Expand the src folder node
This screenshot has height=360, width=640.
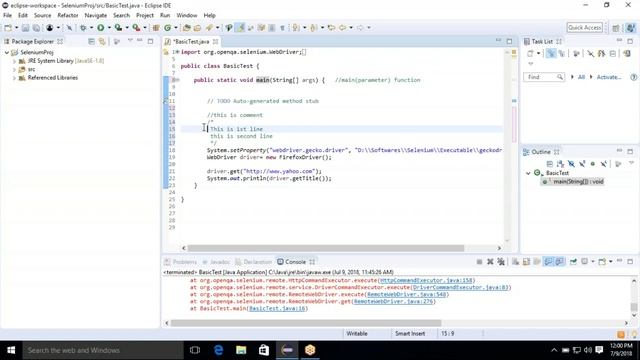pos(15,69)
